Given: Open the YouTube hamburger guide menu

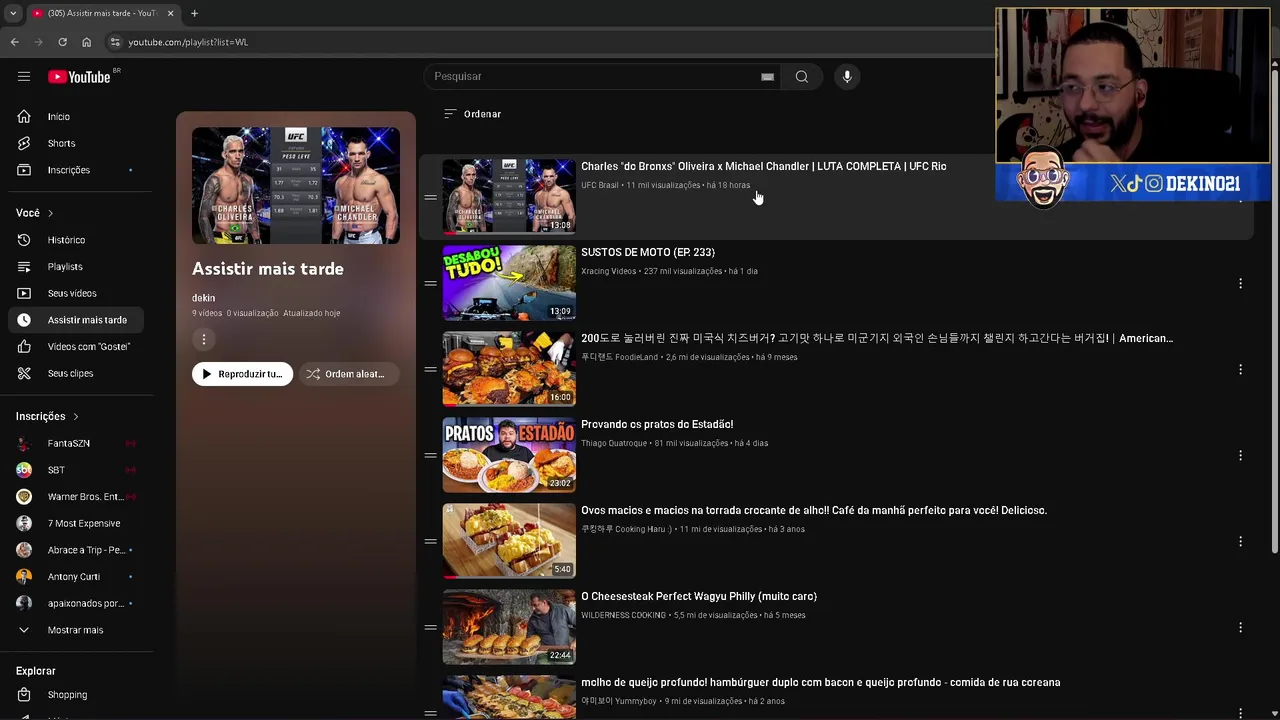Looking at the screenshot, I should 24,77.
